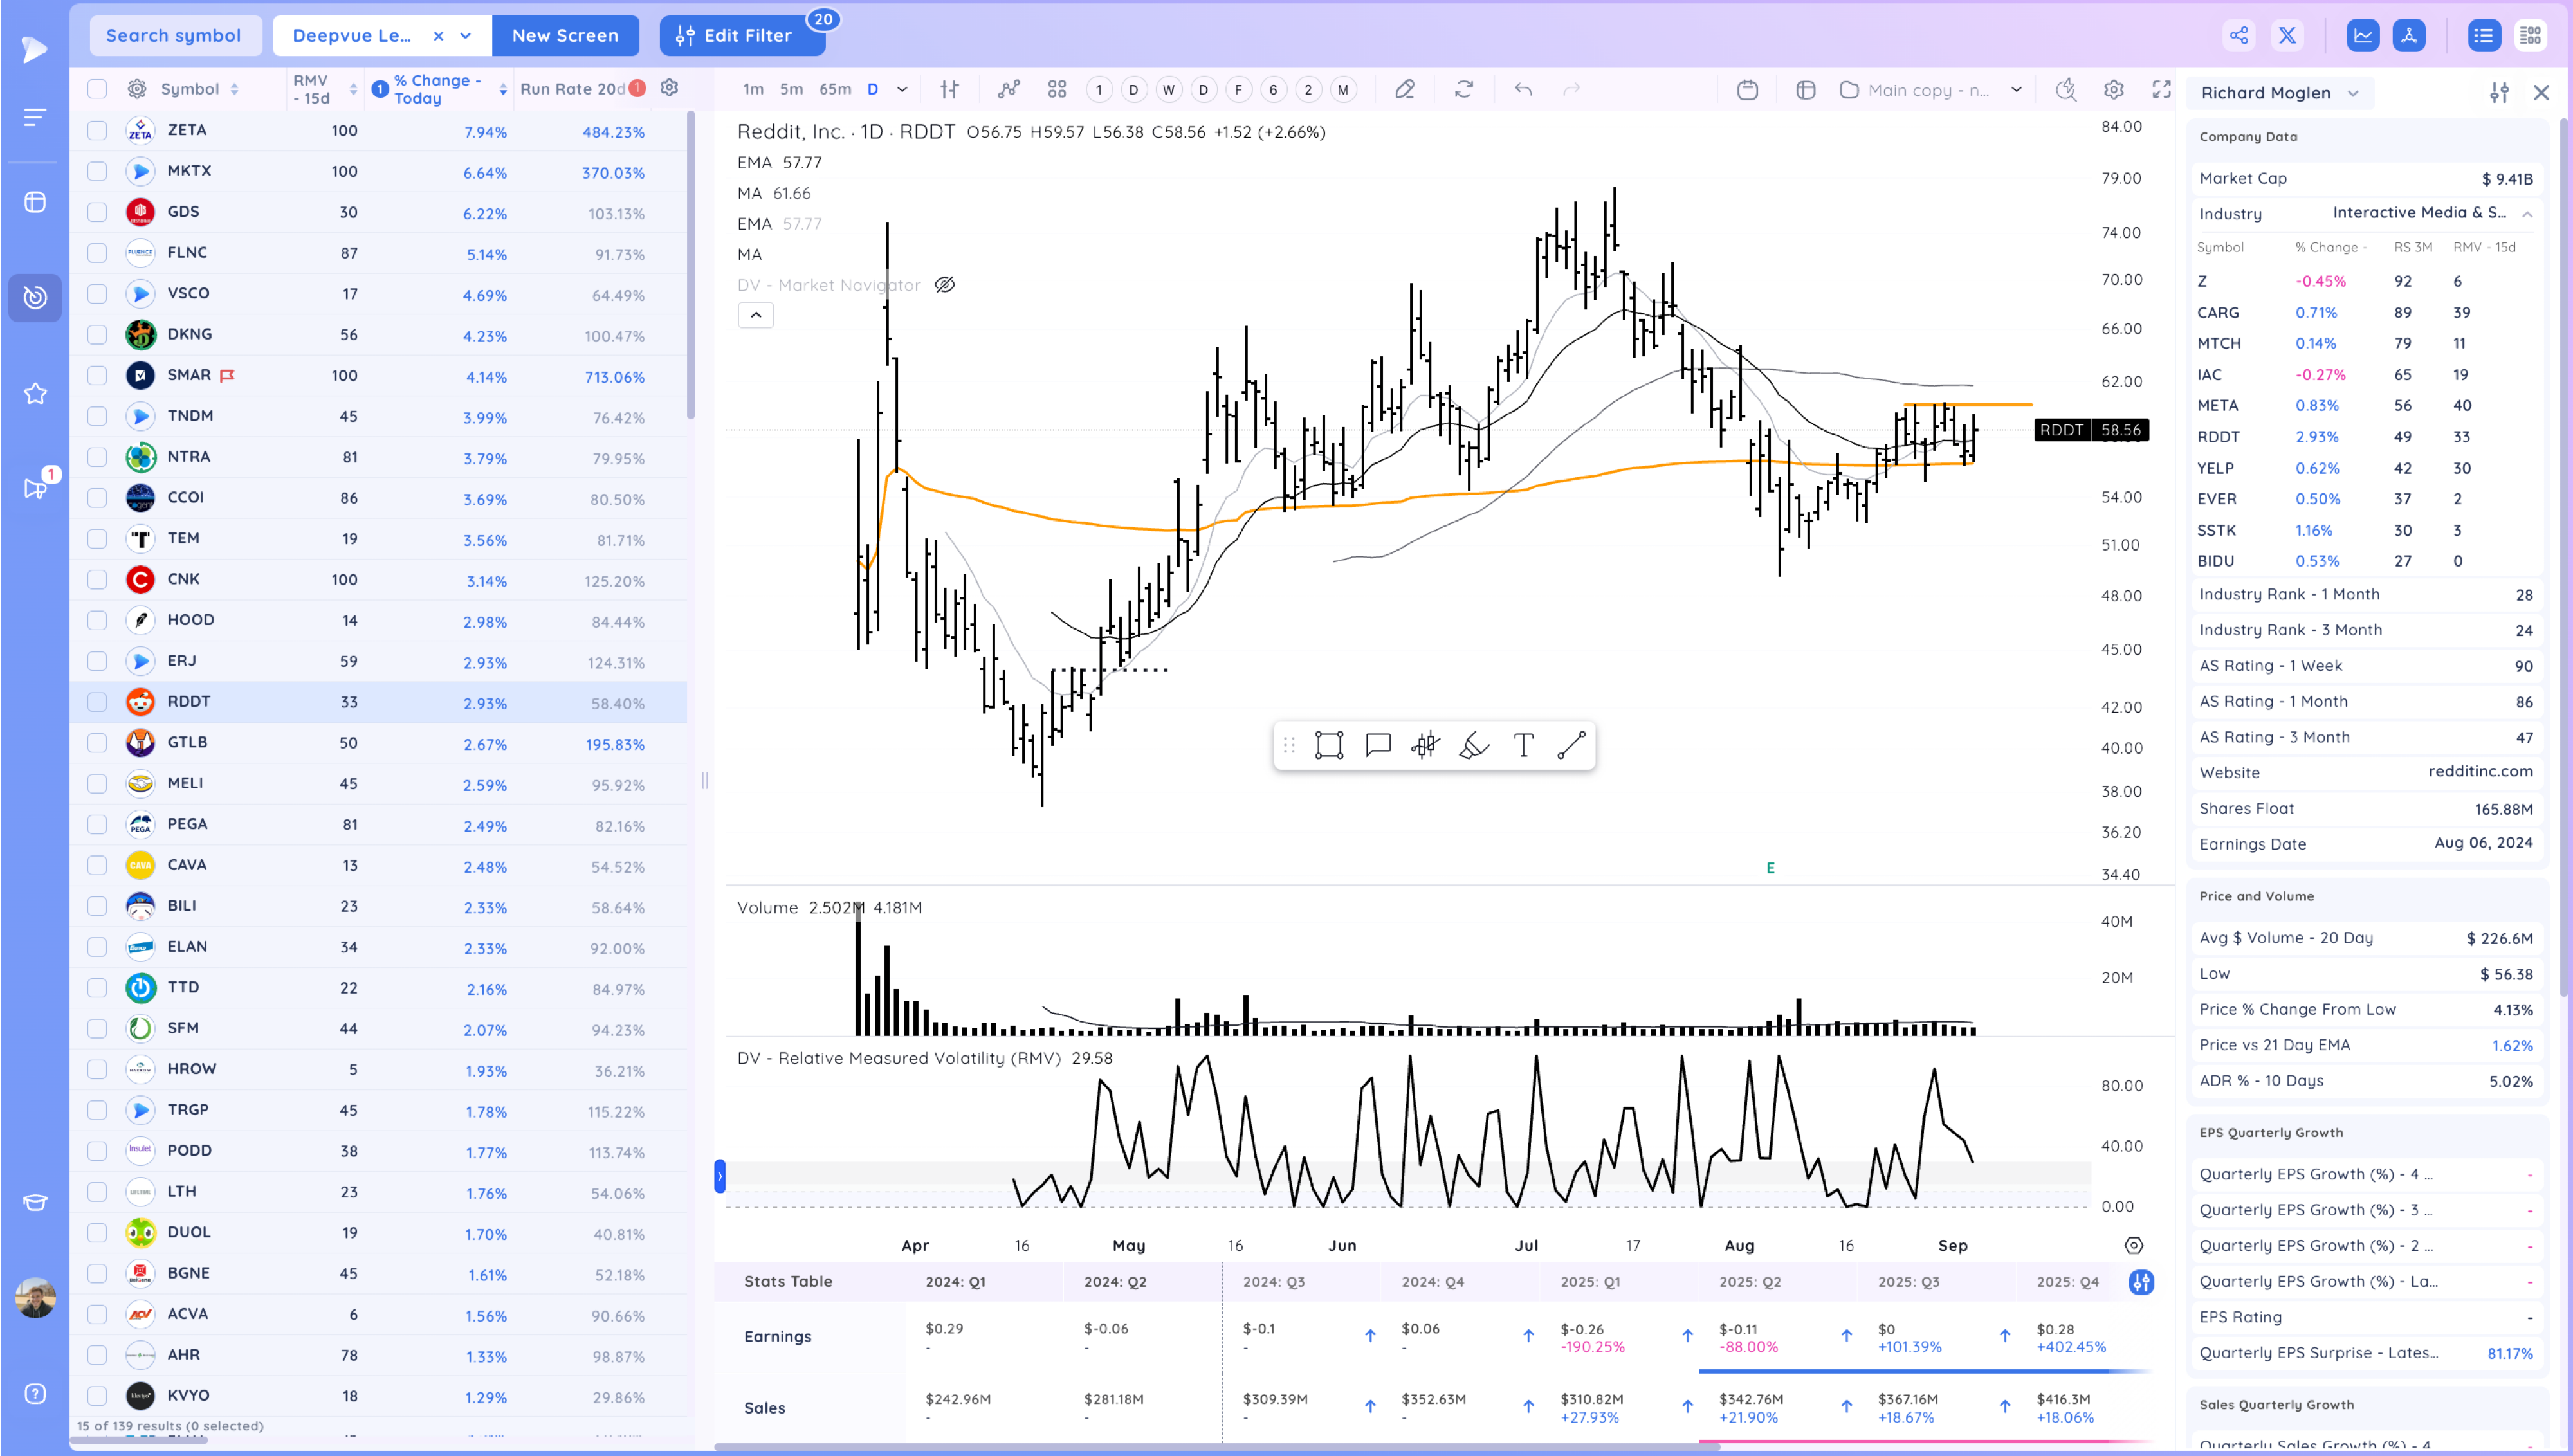Click the Search symbol field
Image resolution: width=2573 pixels, height=1456 pixels.
pos(174,36)
